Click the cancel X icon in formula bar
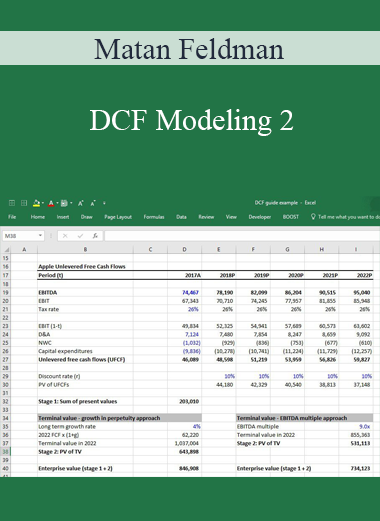Viewport: 380px width, 521px height. [65, 236]
